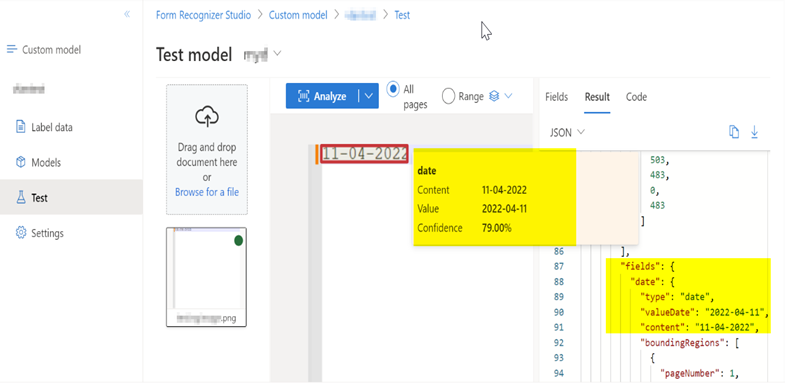Viewport: 785px width, 383px height.
Task: Click the Label data document icon
Action: (x=21, y=127)
